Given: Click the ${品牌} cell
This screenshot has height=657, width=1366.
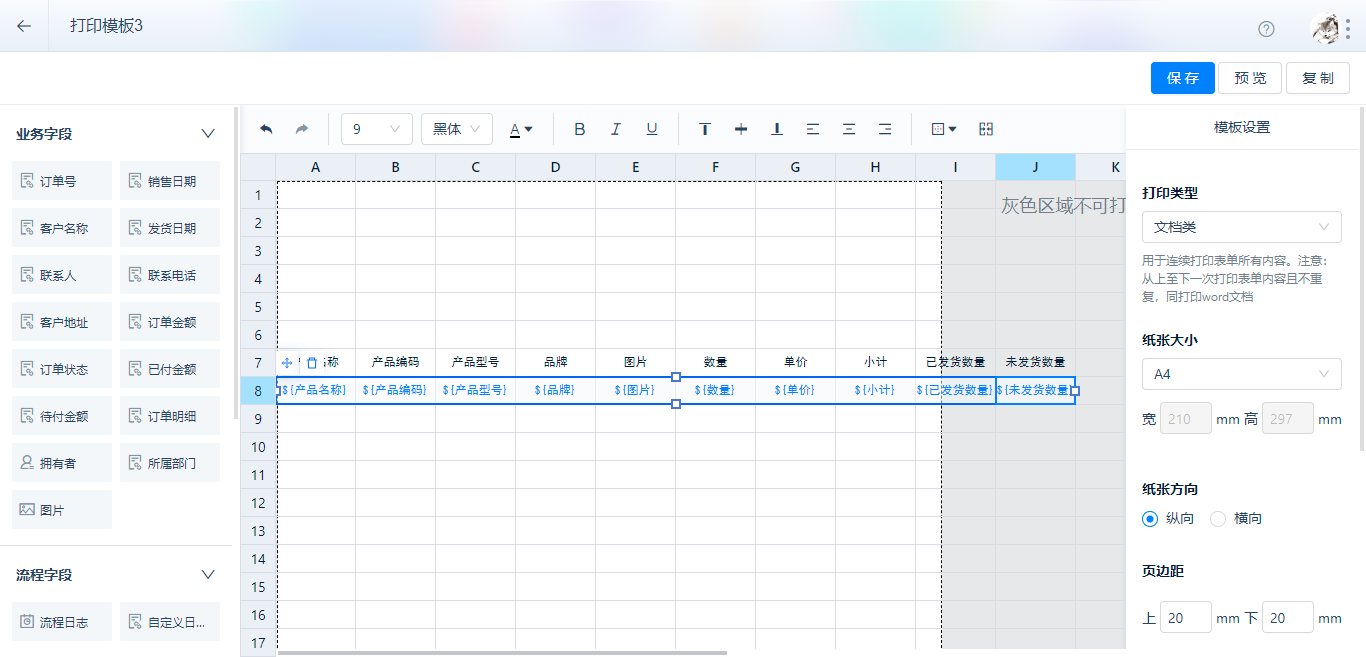Looking at the screenshot, I should 555,390.
